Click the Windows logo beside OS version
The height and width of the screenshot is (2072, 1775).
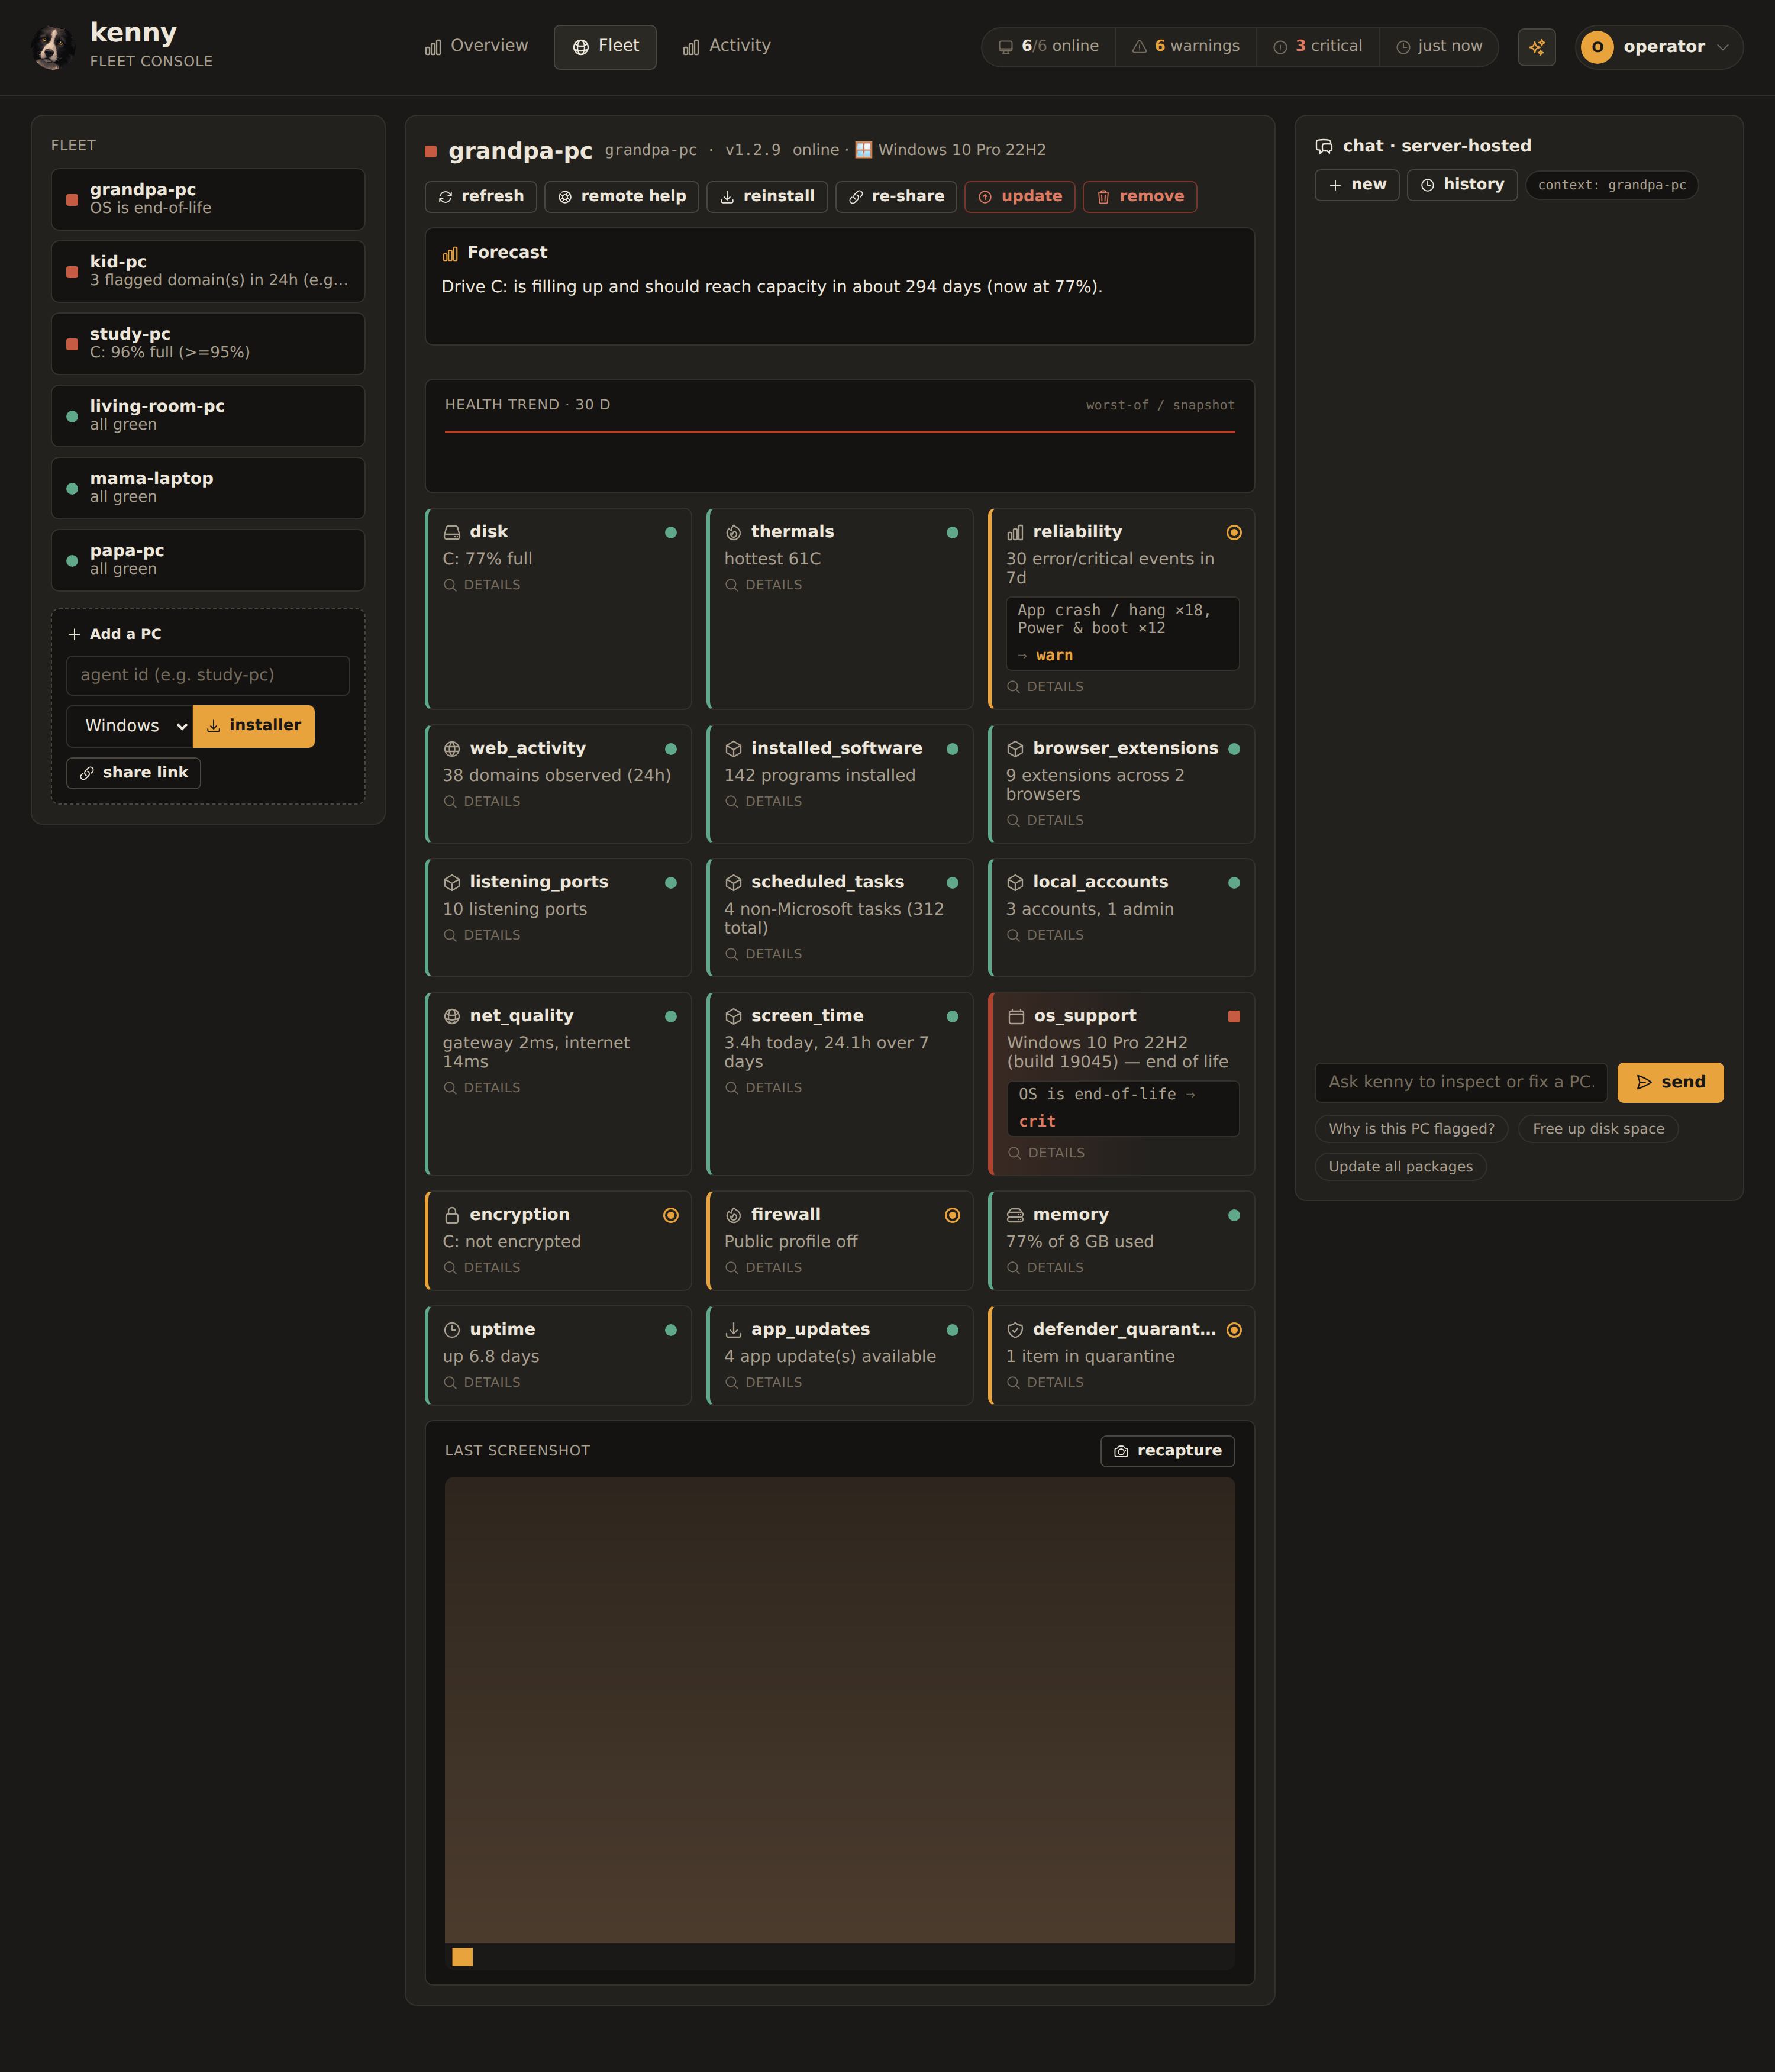(863, 150)
